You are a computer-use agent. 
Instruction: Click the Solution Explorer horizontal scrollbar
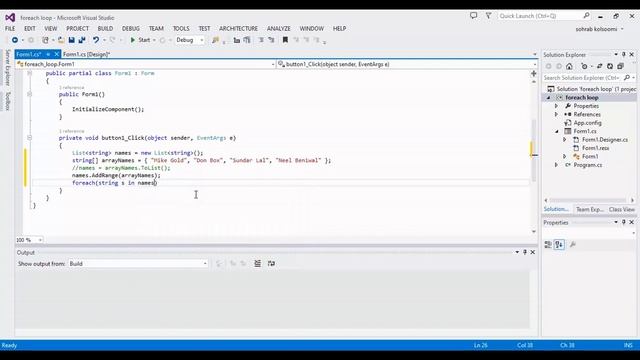[588, 200]
